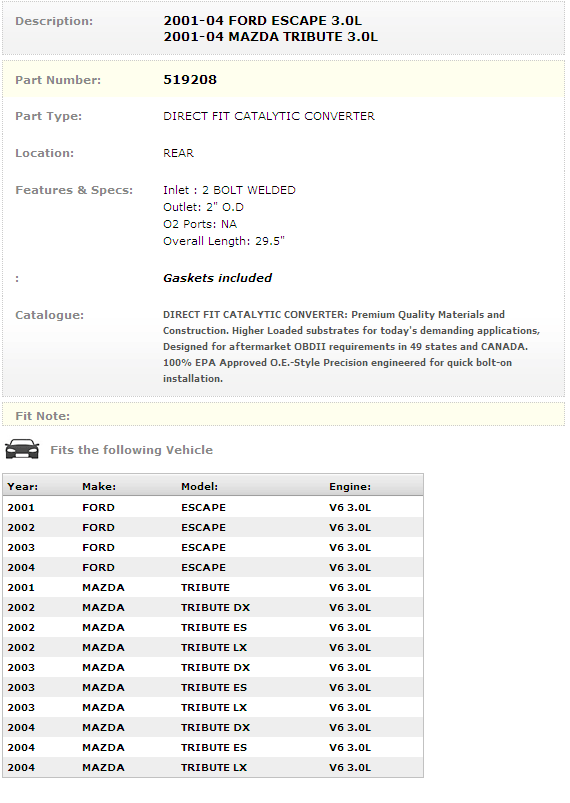Click the Fit Note section bar

(283, 414)
